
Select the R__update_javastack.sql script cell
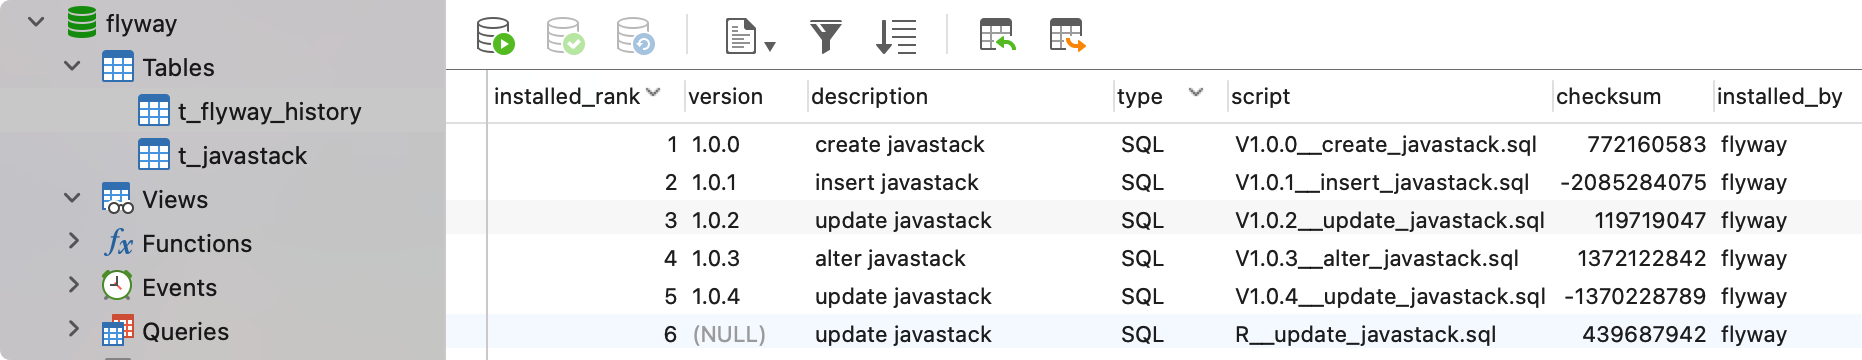click(1365, 334)
